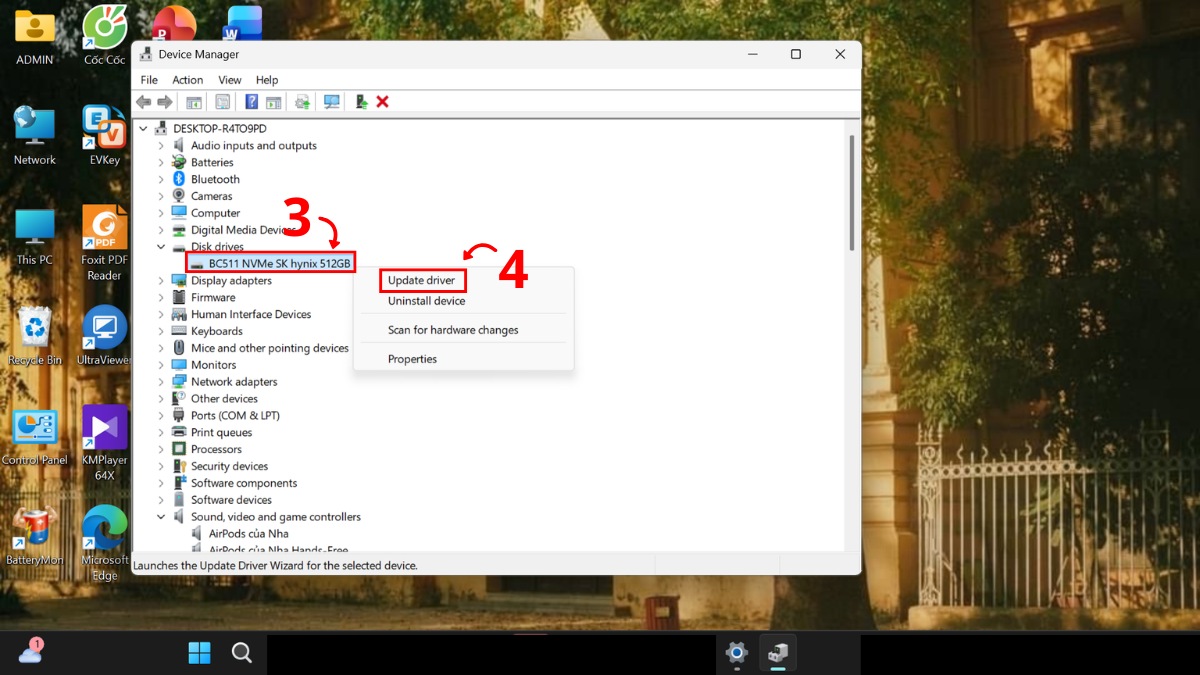Select the Monitors tree item
Screen dimensions: 1200x675
213,365
